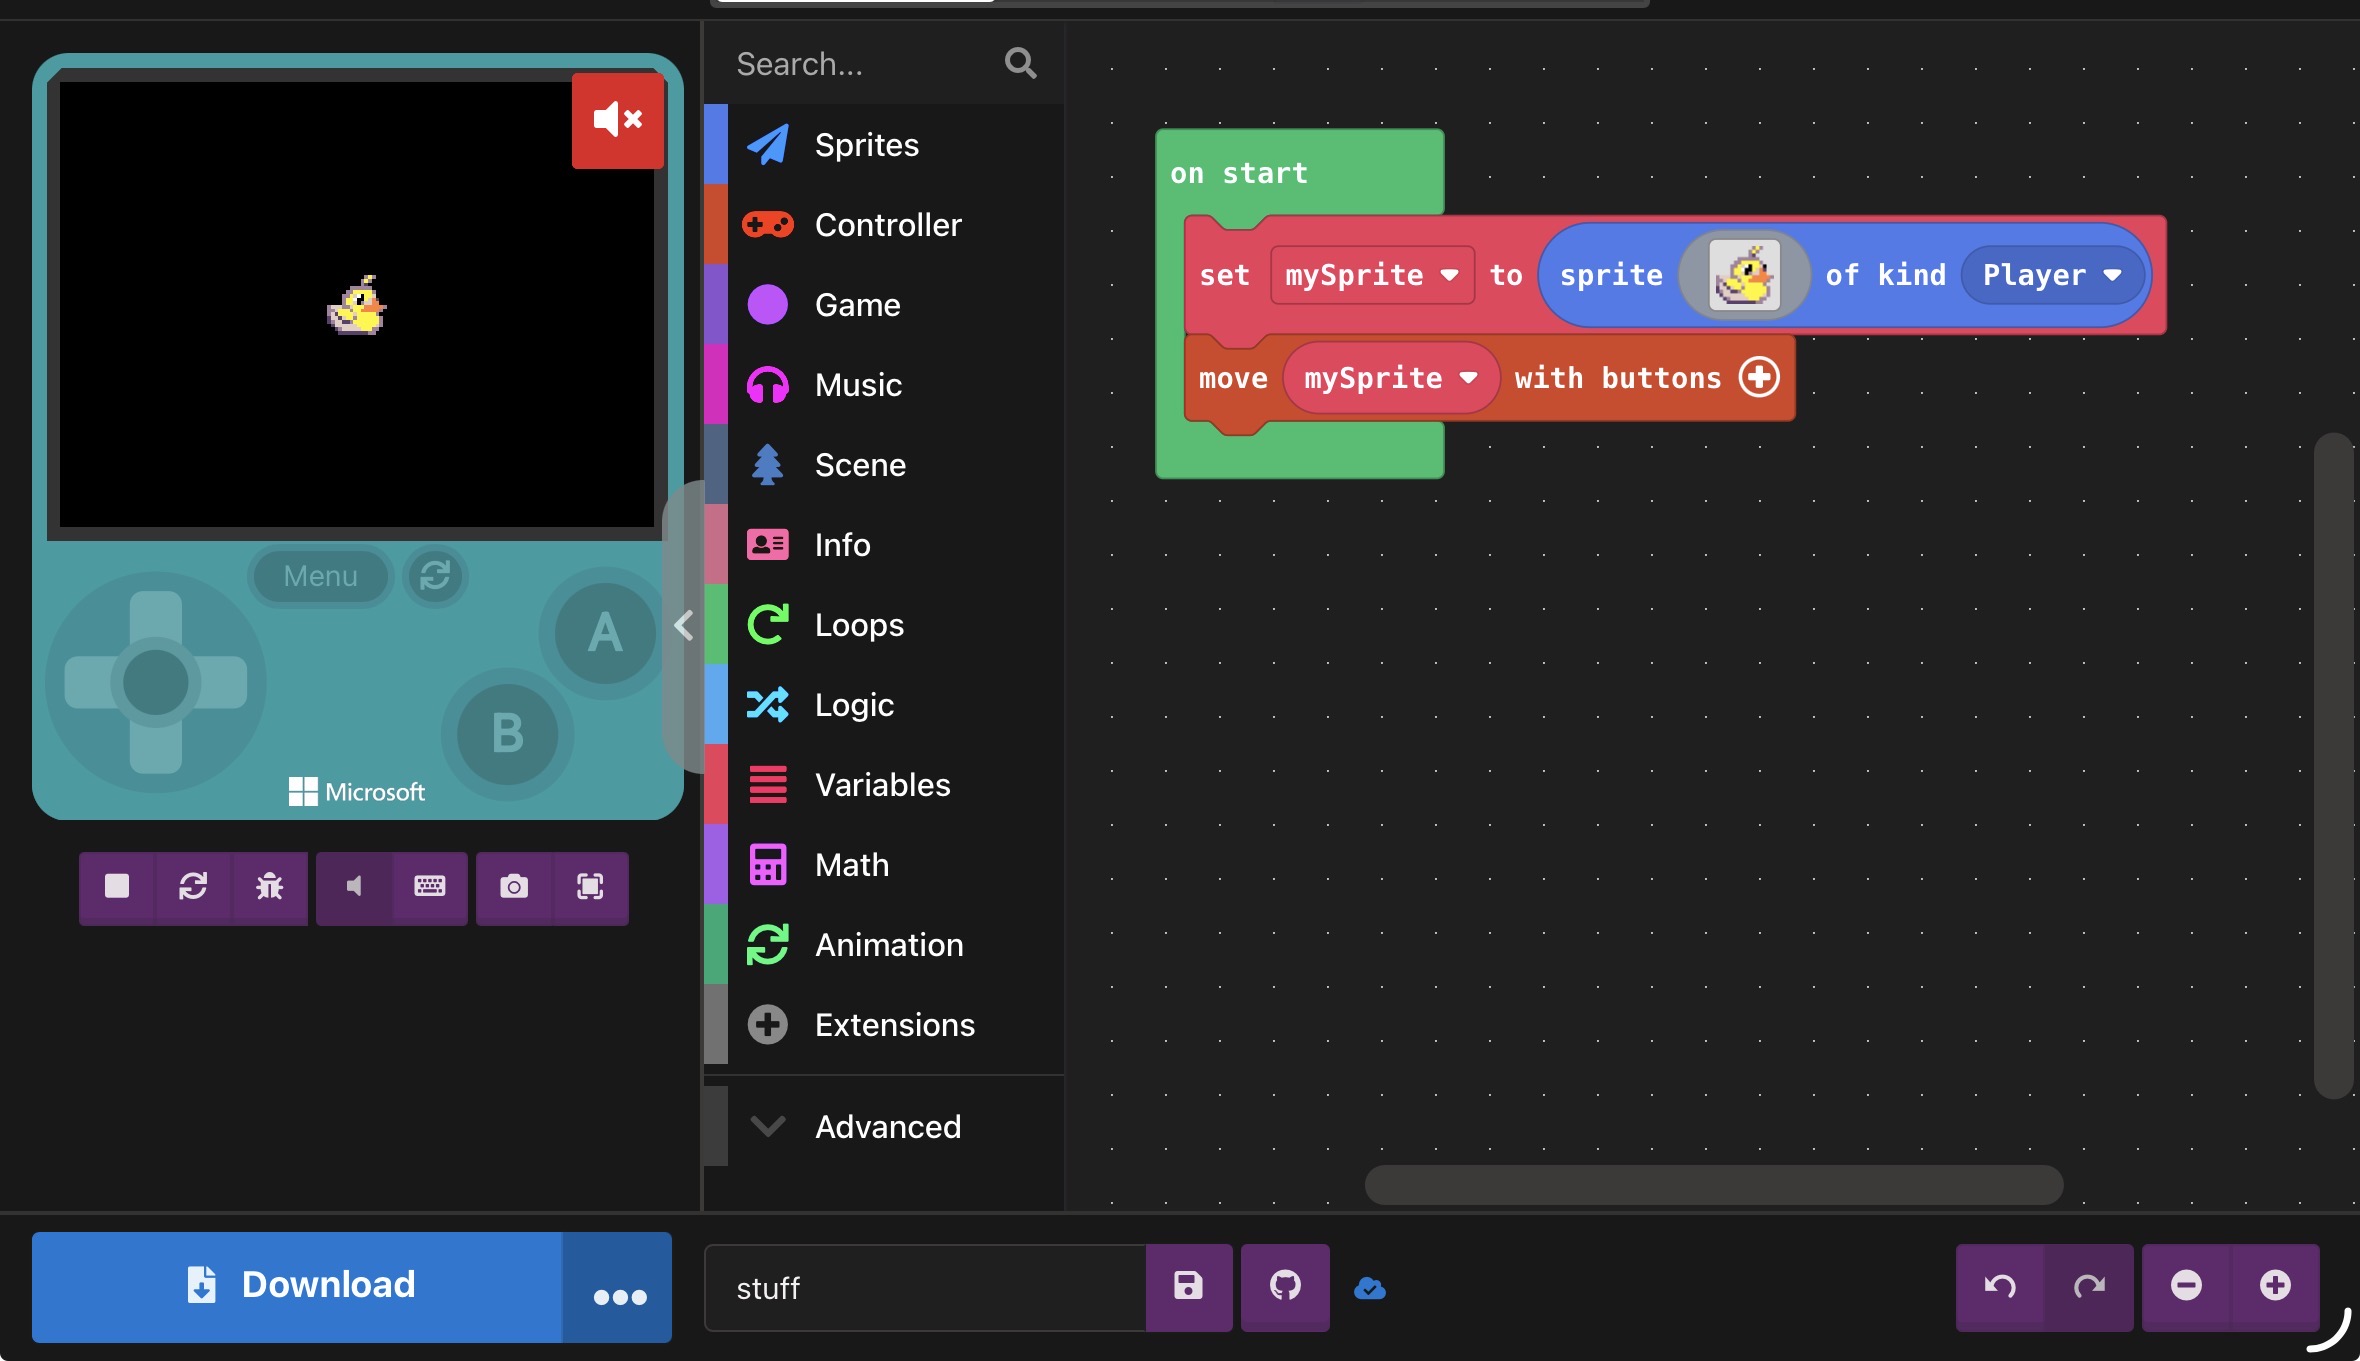Viewport: 2360px width, 1361px height.
Task: Toggle keyboard controls in the simulator toolbar
Action: tap(430, 886)
